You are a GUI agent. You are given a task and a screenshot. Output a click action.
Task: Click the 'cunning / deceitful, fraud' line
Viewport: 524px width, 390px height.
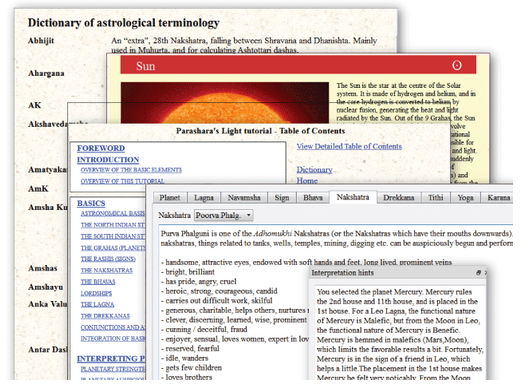pos(204,329)
